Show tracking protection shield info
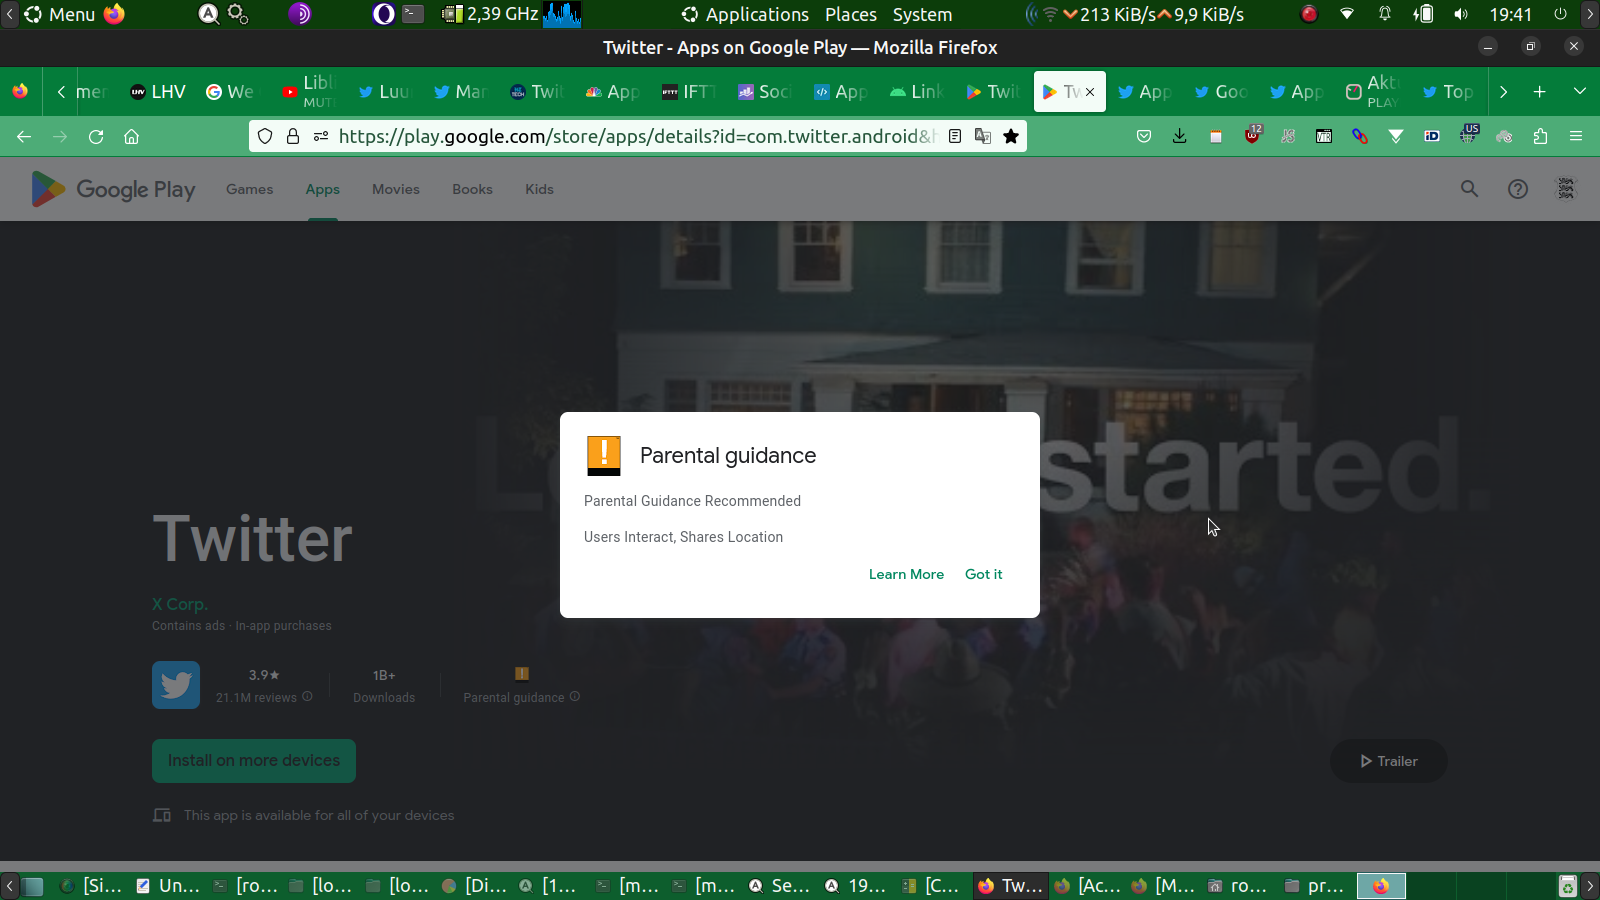Image resolution: width=1600 pixels, height=900 pixels. click(265, 136)
